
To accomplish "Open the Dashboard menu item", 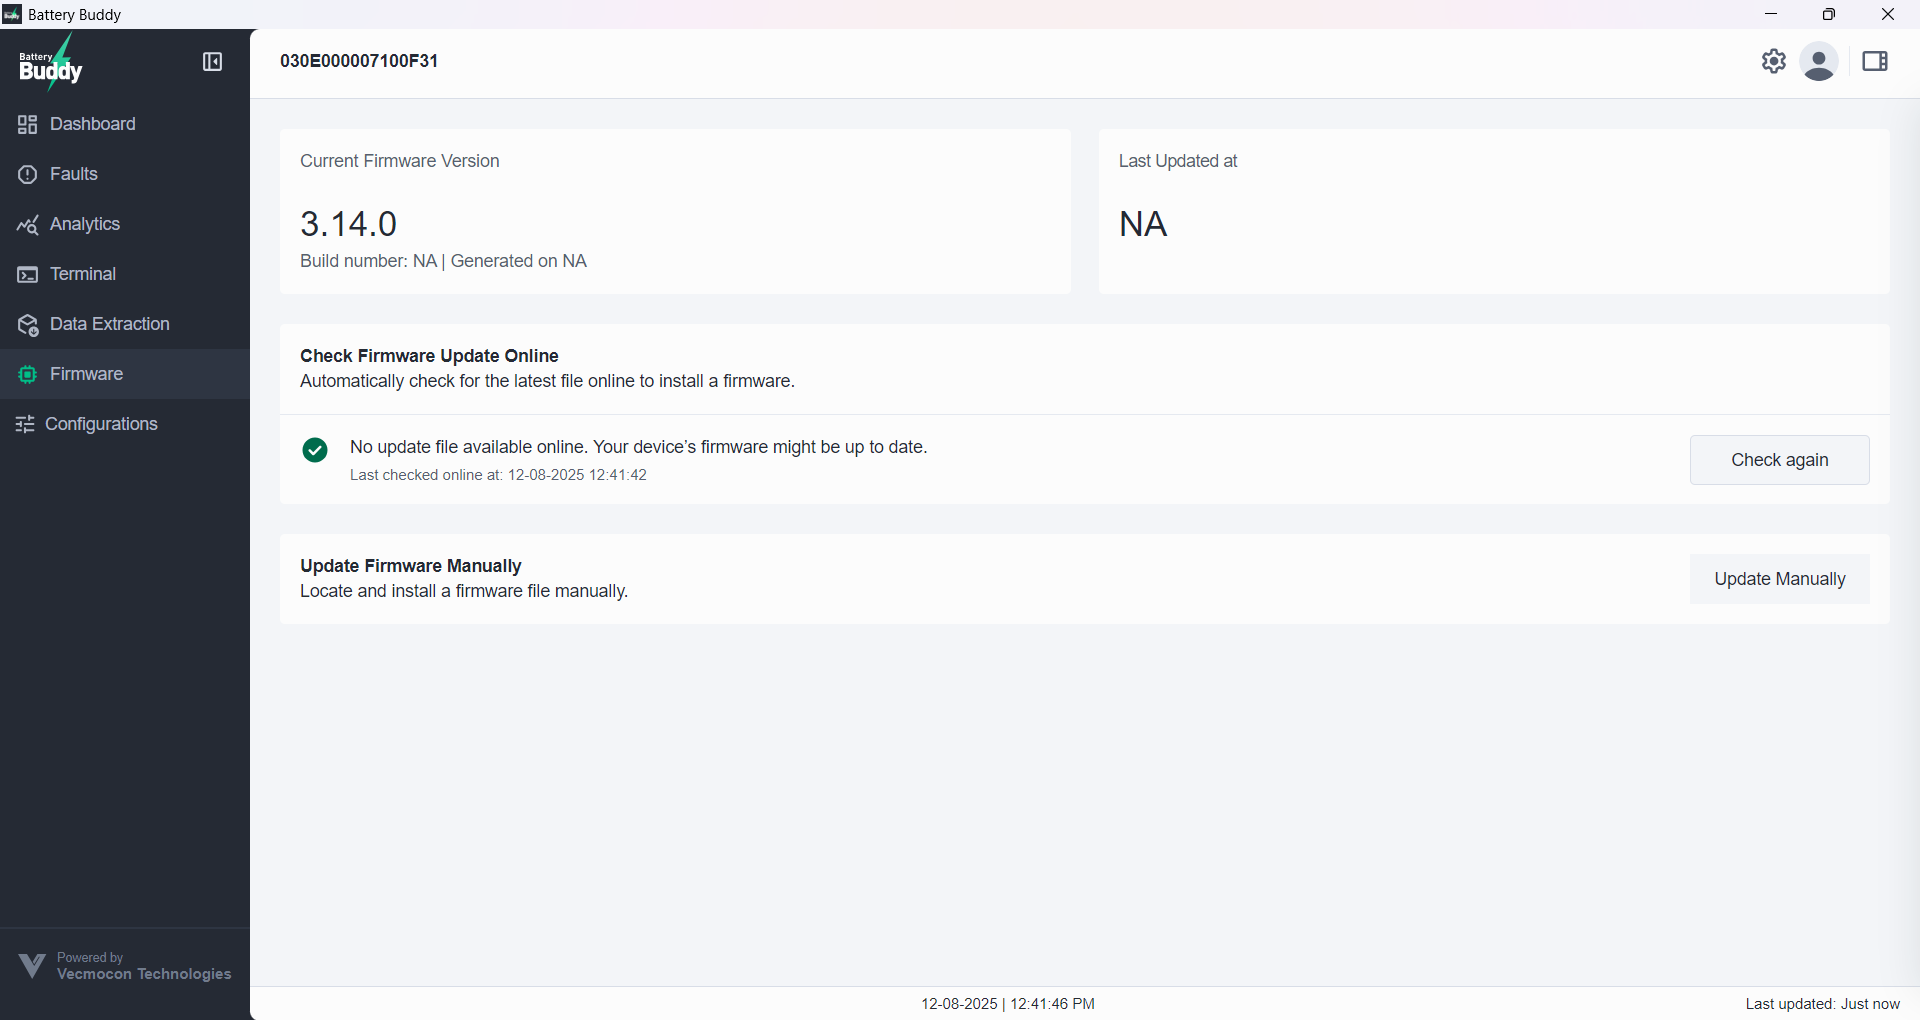I will pos(93,124).
